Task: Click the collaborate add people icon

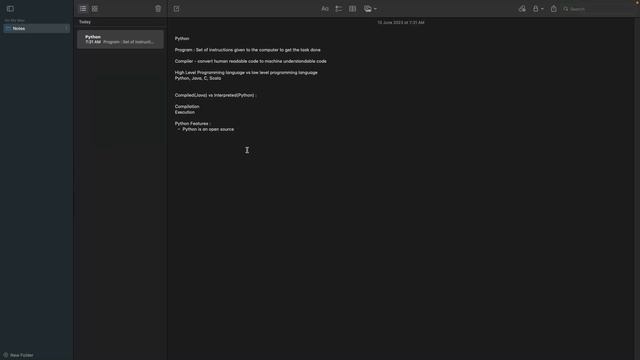Action: tap(522, 9)
